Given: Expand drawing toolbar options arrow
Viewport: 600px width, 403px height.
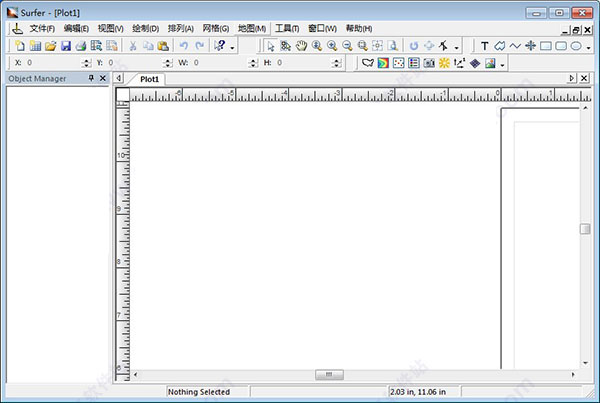Looking at the screenshot, I should pos(589,48).
